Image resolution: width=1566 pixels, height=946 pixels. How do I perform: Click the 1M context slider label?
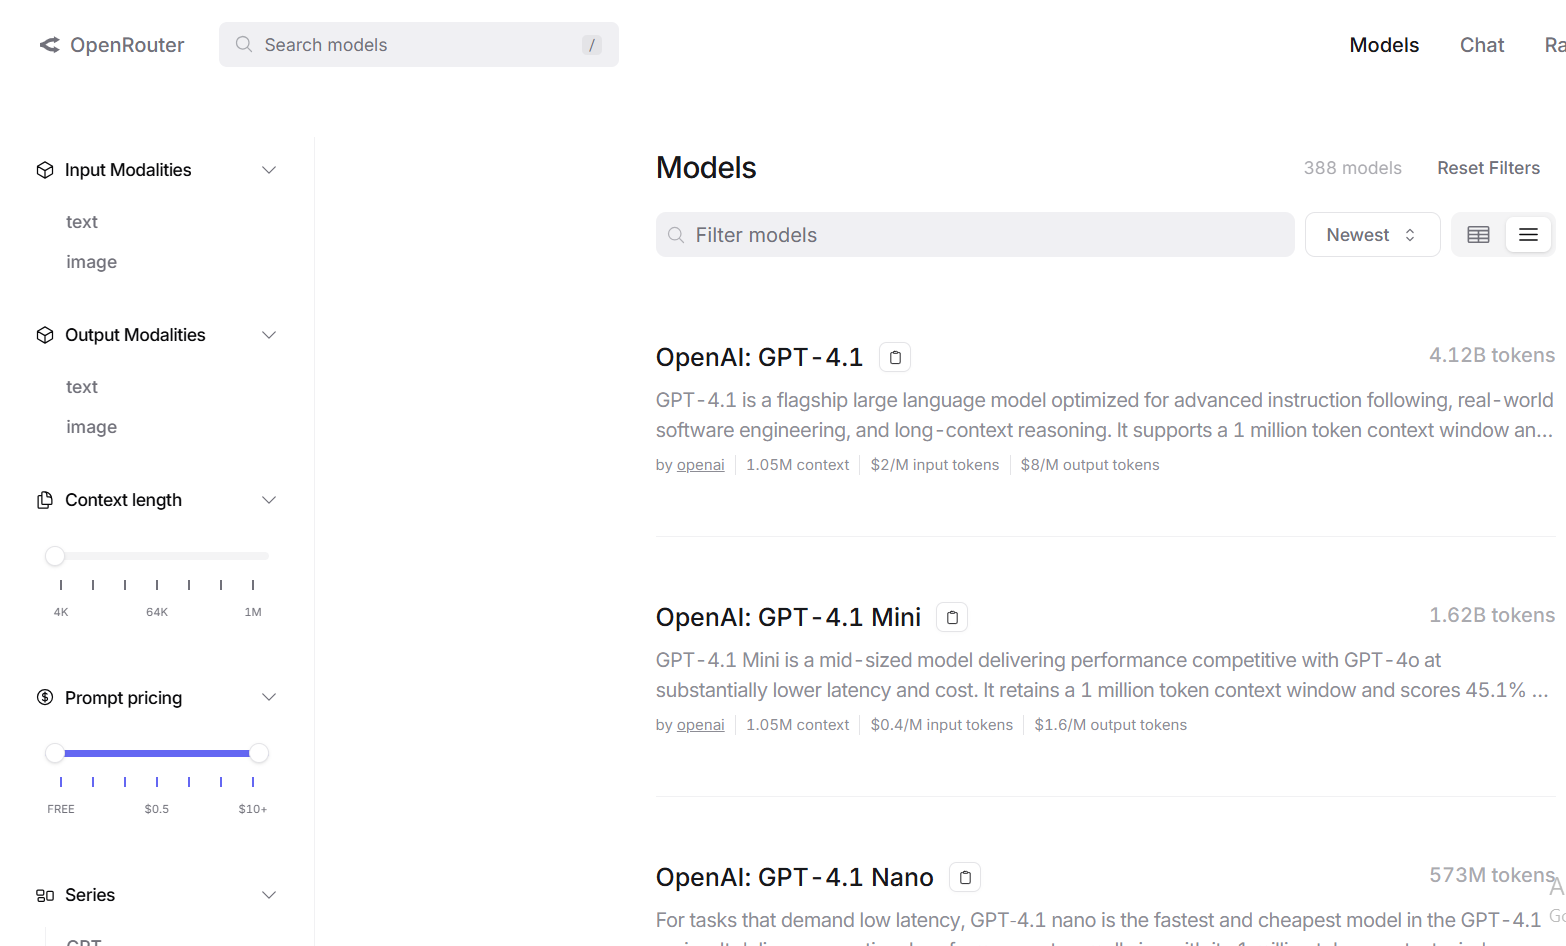[253, 612]
